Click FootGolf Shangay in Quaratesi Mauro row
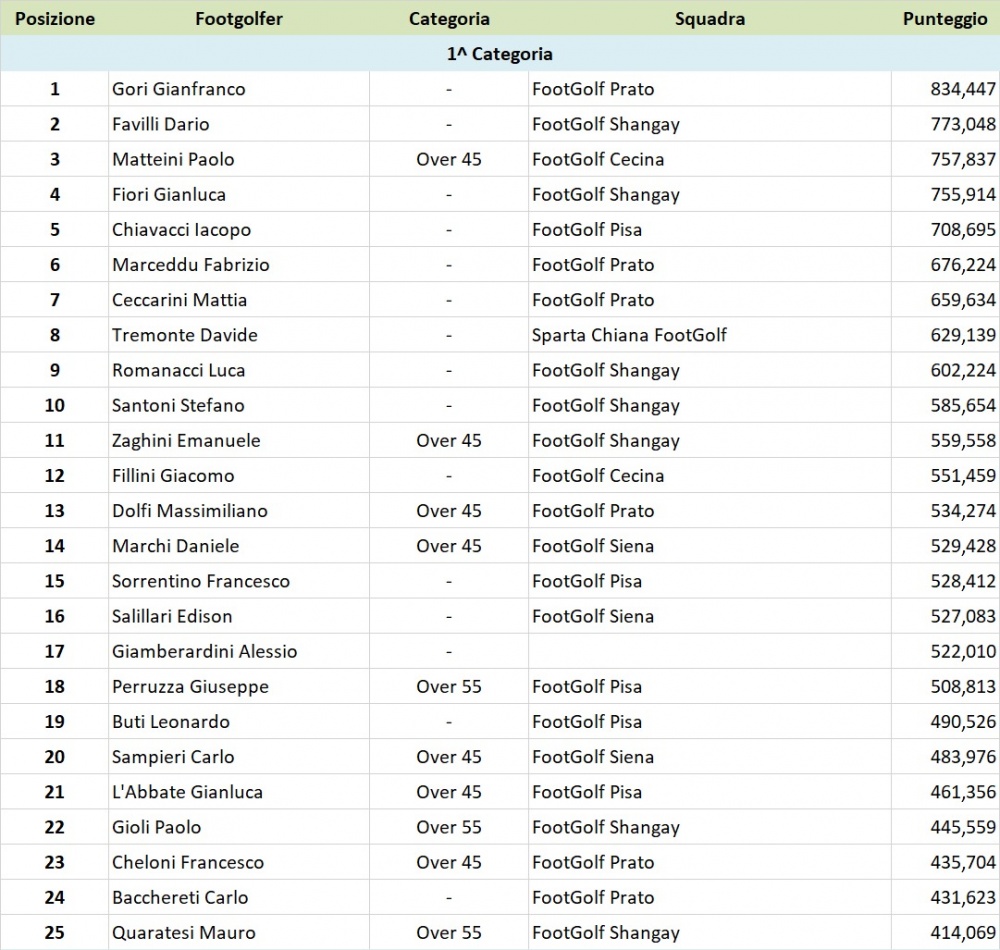The width and height of the screenshot is (1000, 950). [x=606, y=932]
